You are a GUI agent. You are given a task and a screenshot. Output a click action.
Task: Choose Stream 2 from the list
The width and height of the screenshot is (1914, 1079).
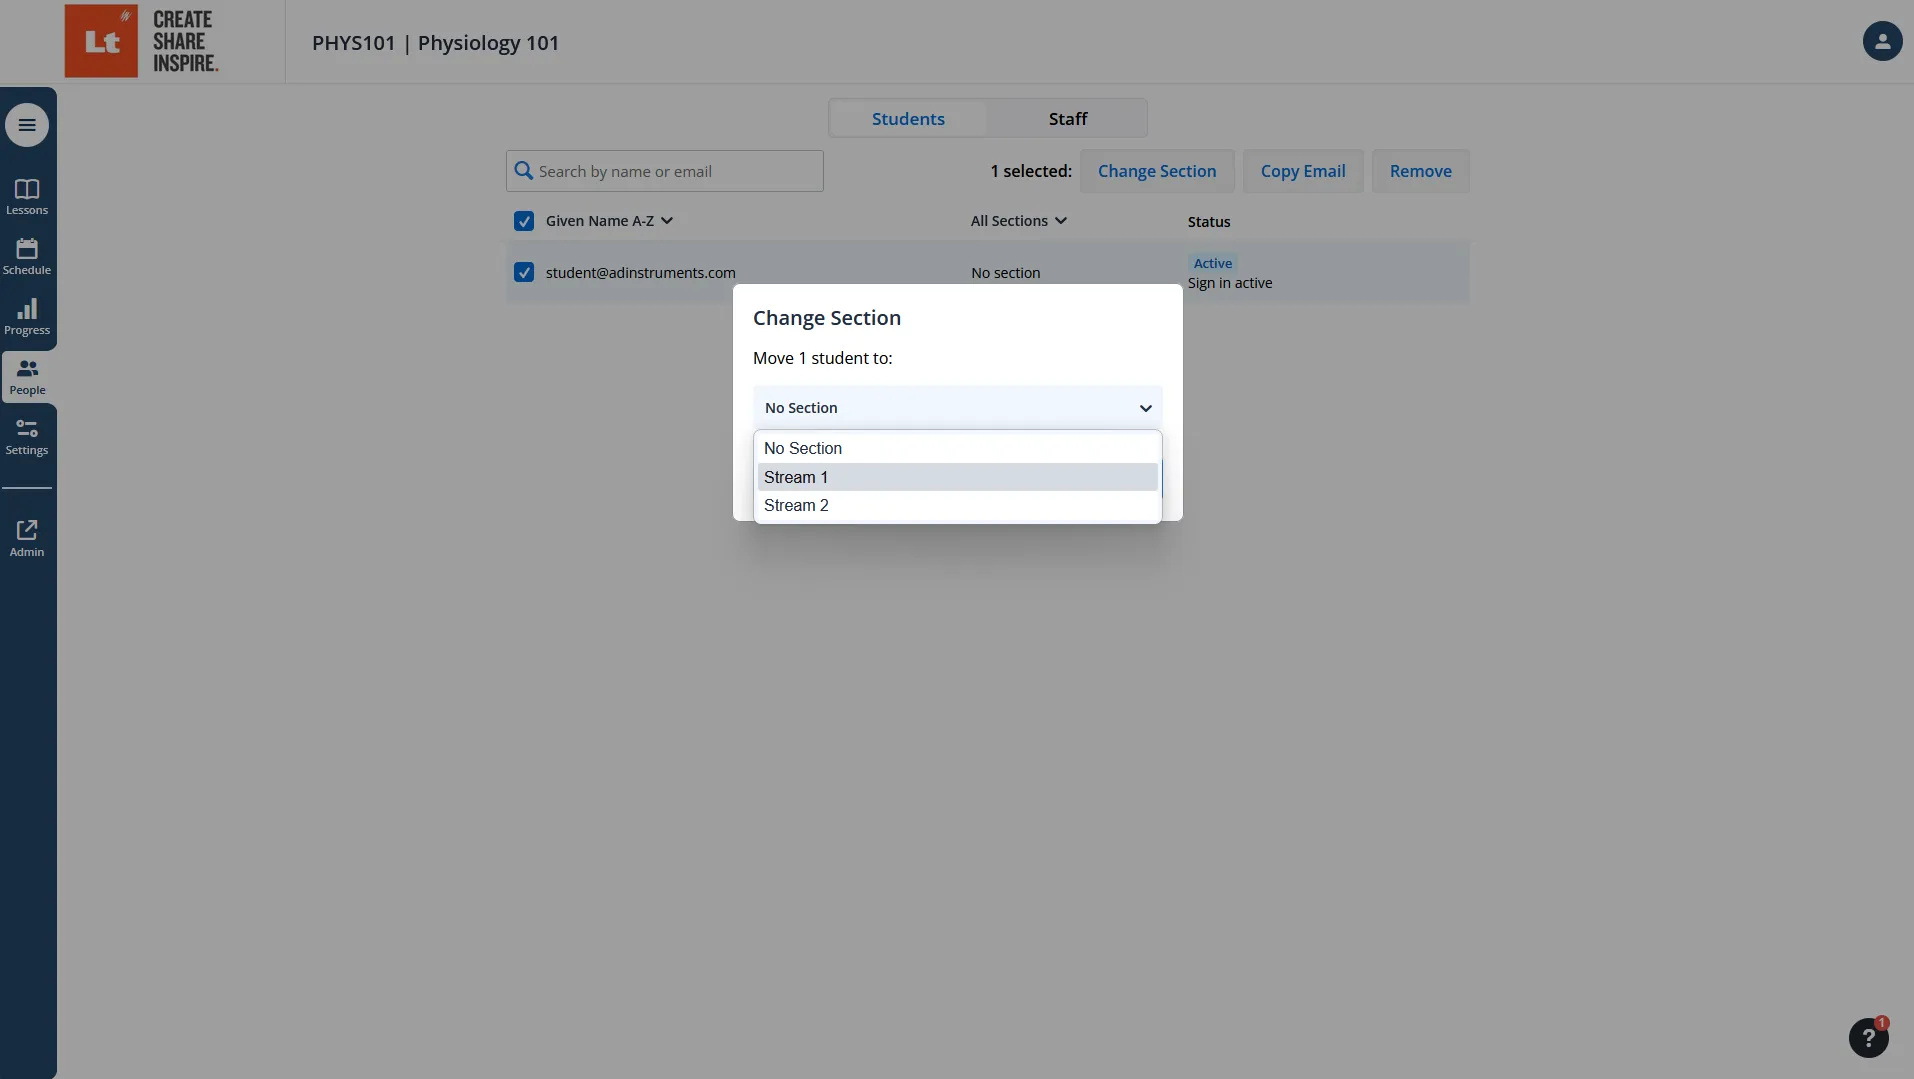pos(957,505)
